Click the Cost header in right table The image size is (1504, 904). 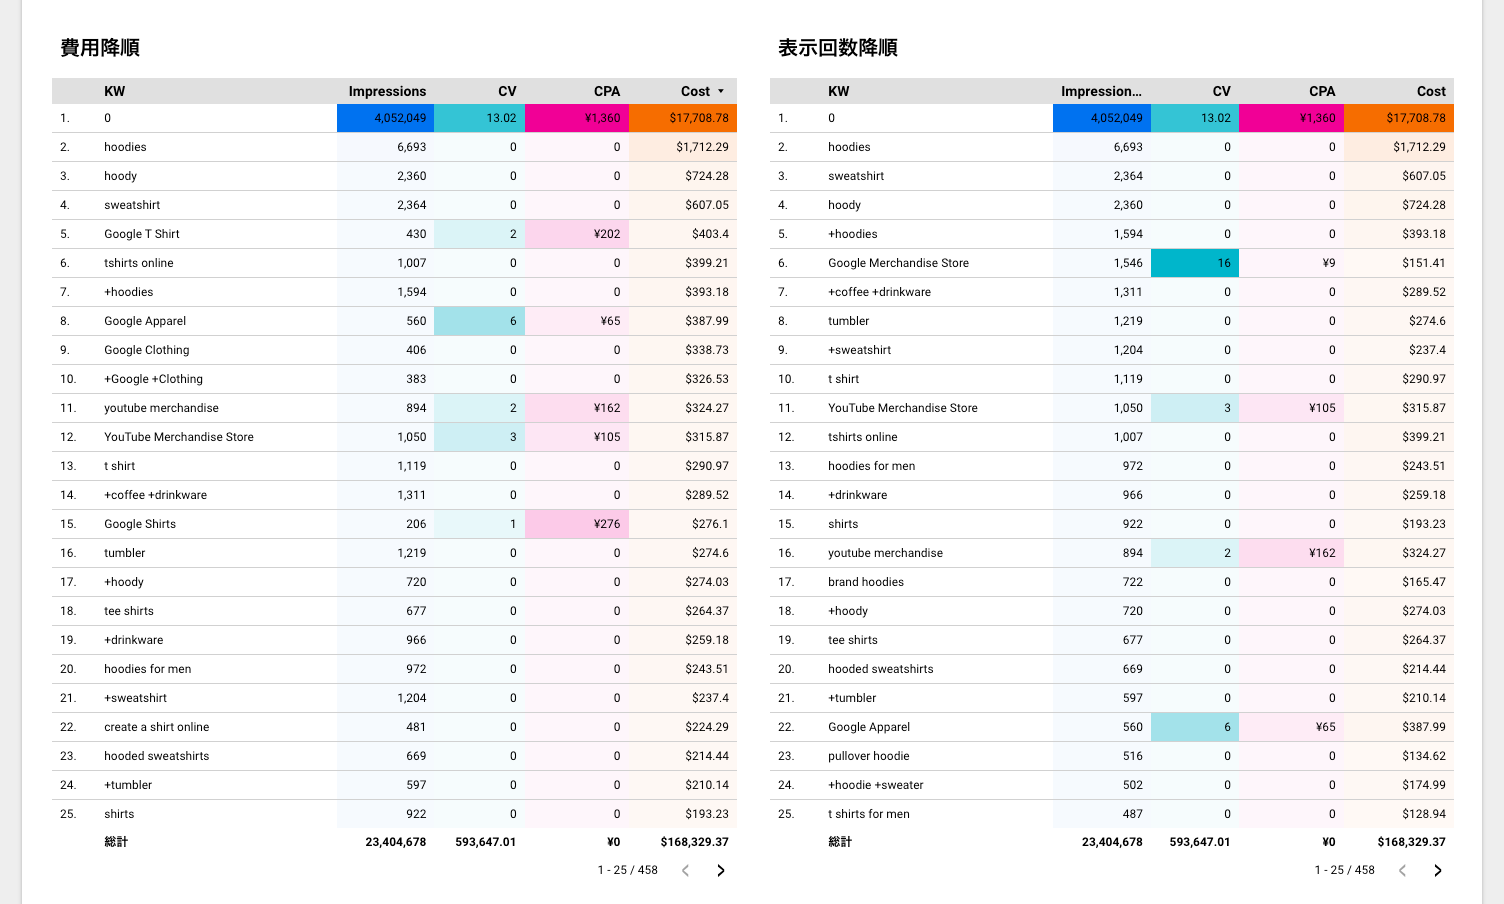(x=1431, y=91)
